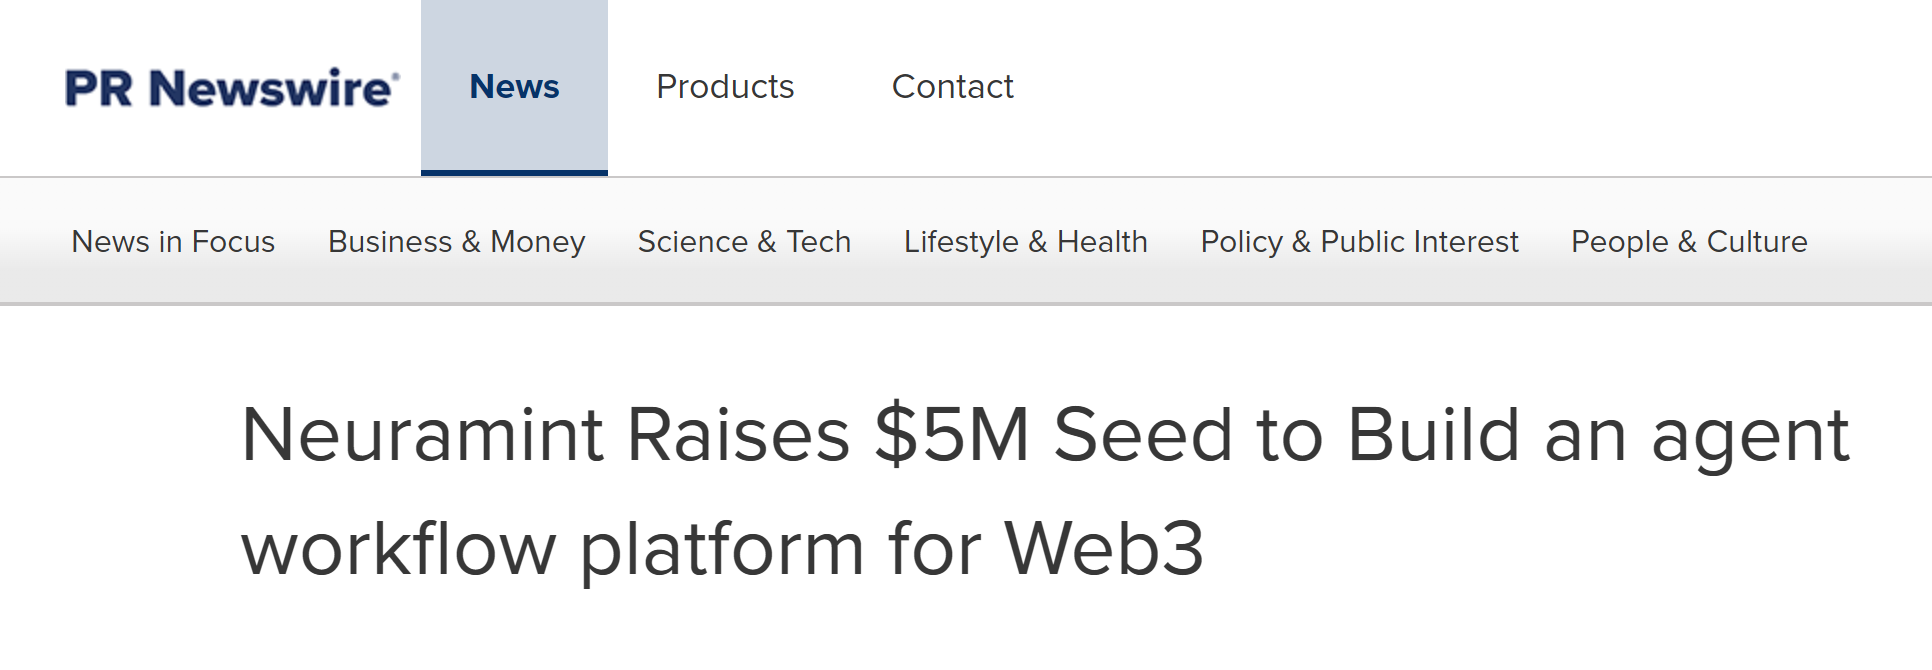Select the highlighted News navigation item
This screenshot has width=1932, height=670.
514,87
